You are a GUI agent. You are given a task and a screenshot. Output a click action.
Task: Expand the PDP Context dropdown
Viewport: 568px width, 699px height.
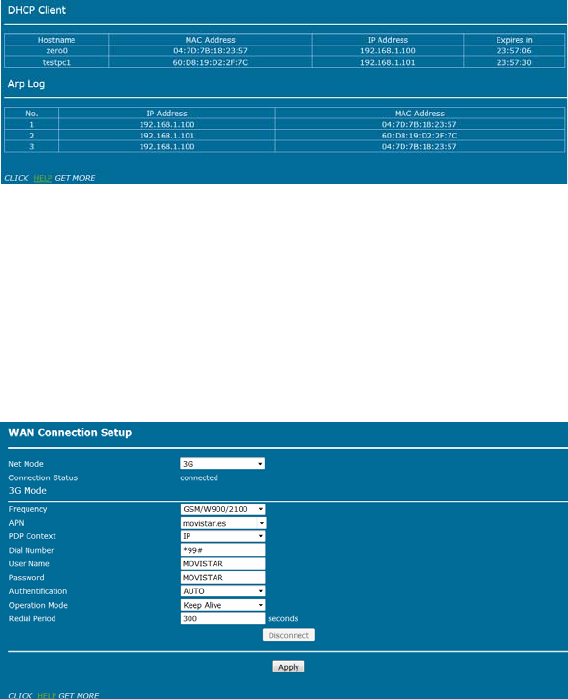(x=223, y=536)
